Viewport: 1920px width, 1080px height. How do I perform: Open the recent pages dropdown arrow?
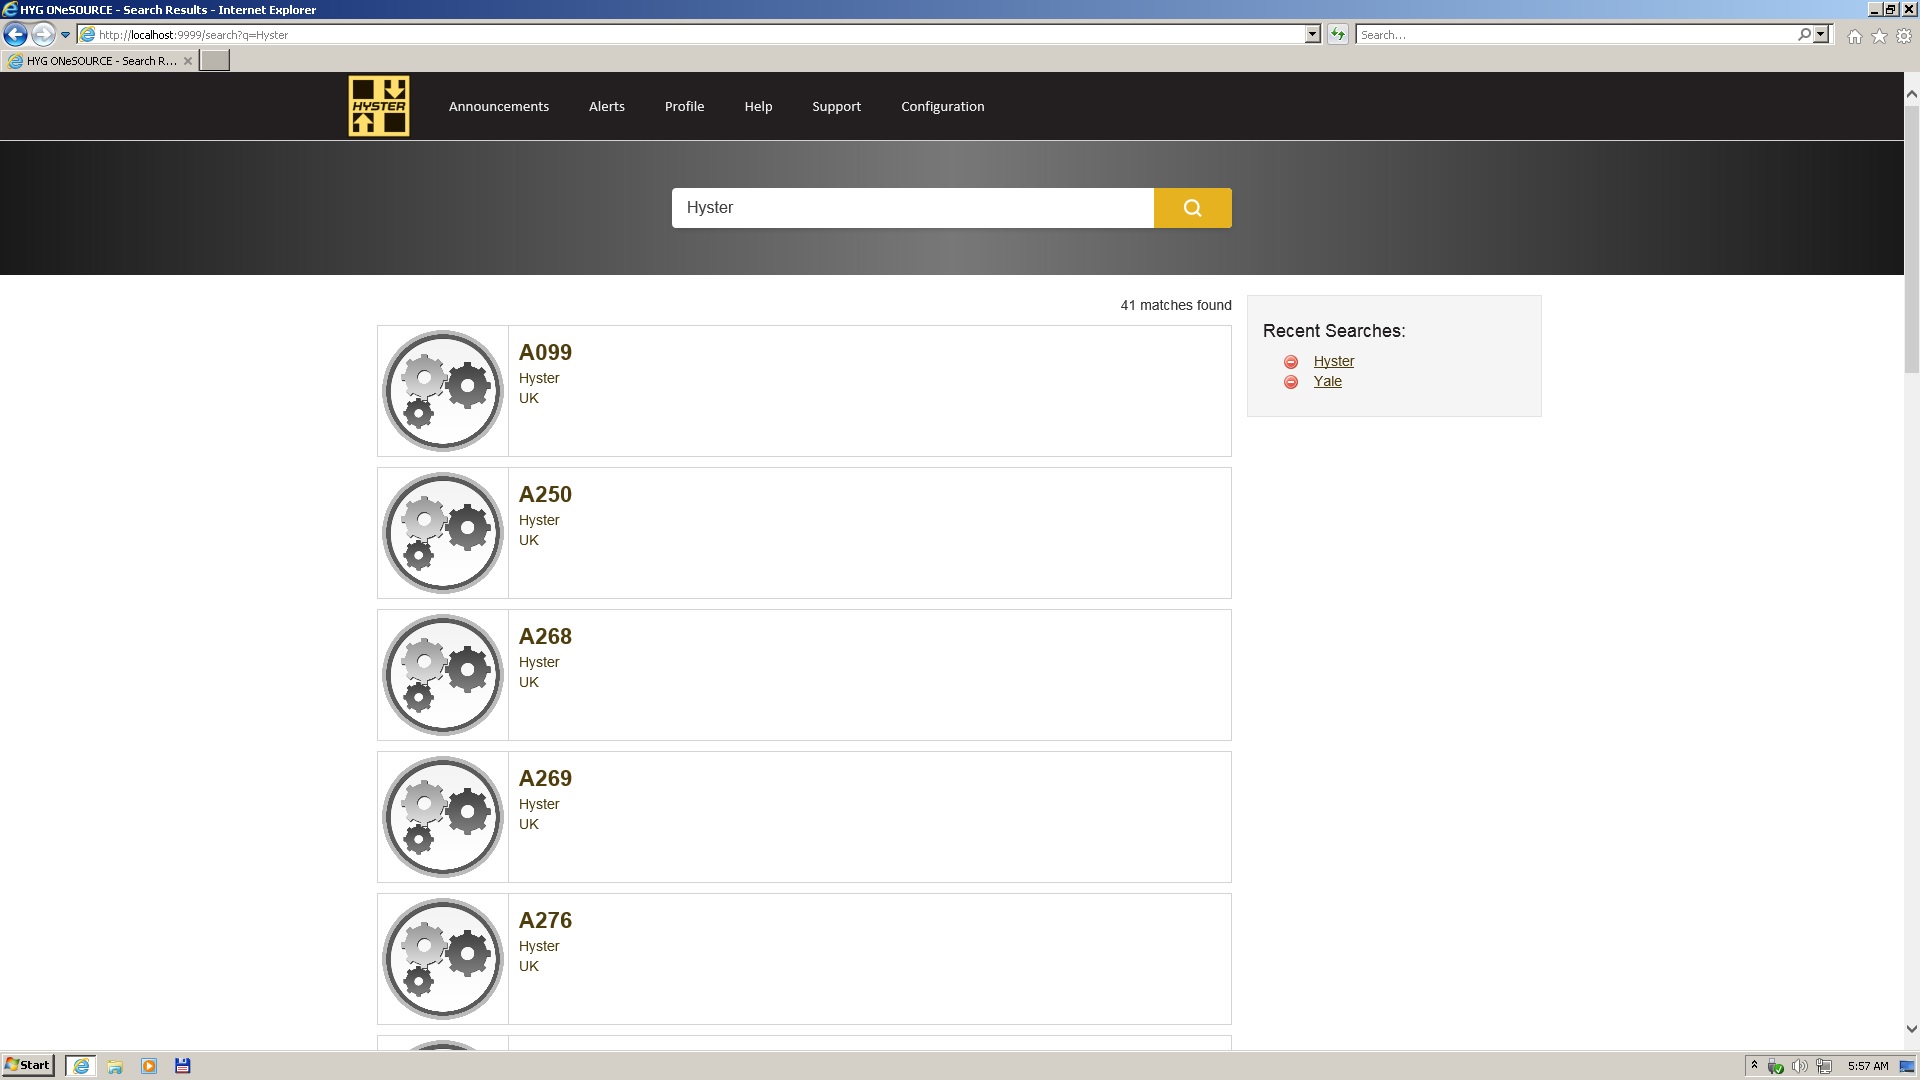click(x=65, y=35)
